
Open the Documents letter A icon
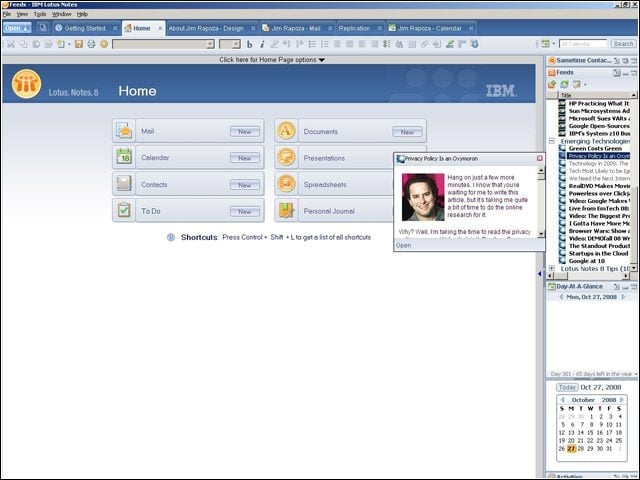click(286, 131)
